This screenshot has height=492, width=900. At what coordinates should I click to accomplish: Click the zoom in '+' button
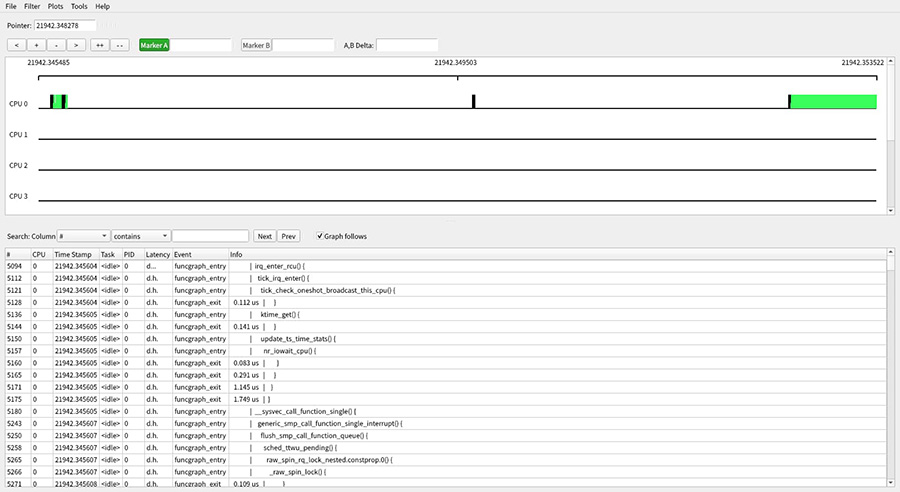[37, 45]
